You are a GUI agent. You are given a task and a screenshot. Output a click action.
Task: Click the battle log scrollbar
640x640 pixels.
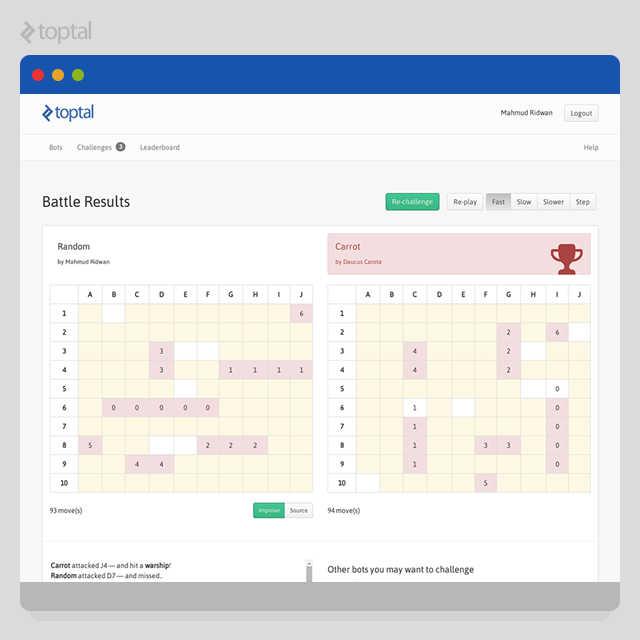(308, 569)
